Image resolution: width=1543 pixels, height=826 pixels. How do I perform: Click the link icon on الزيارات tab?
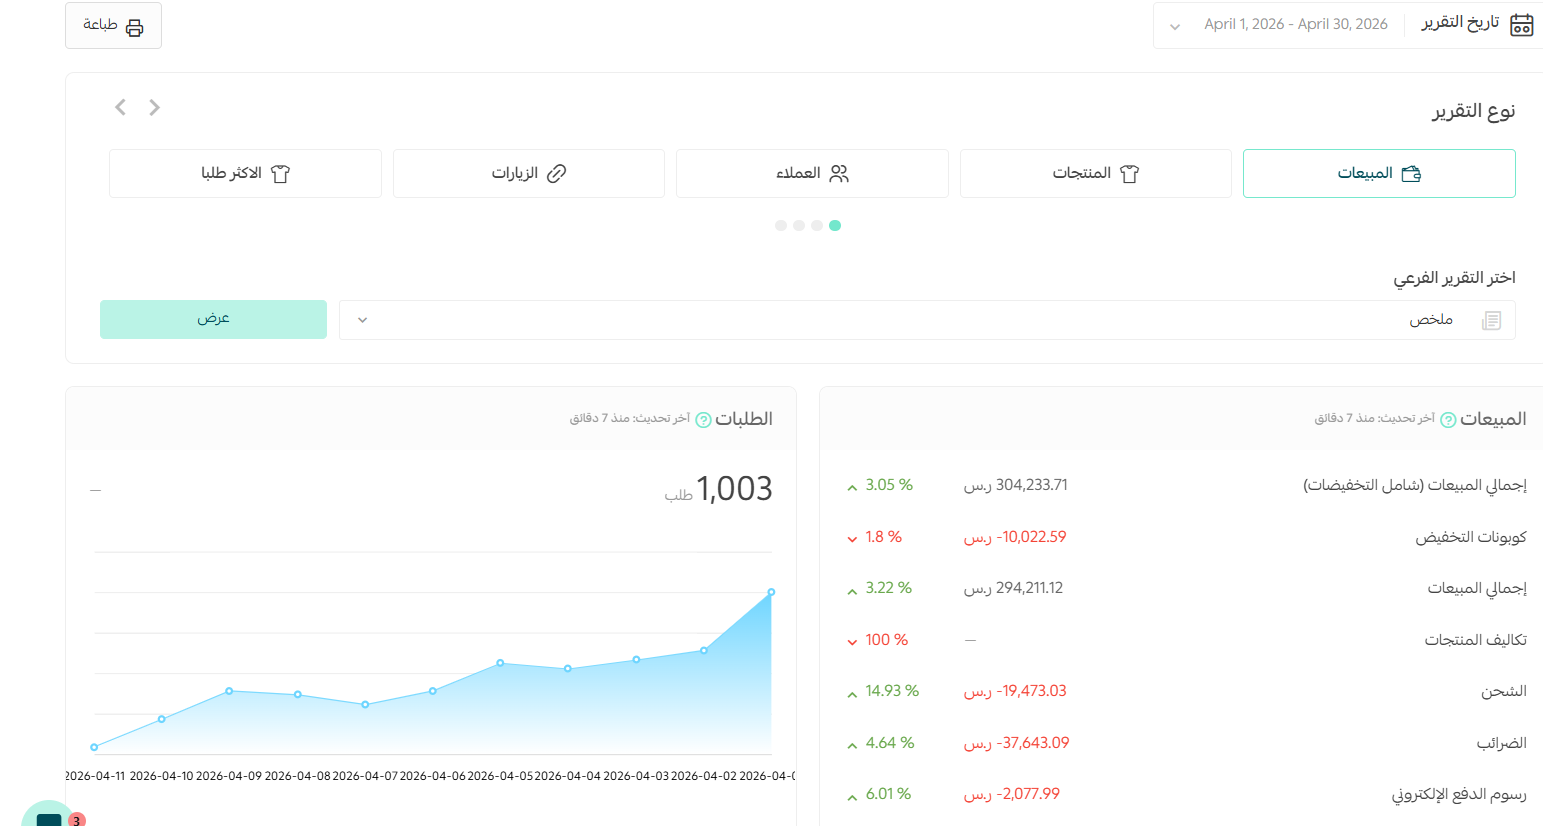pos(556,173)
